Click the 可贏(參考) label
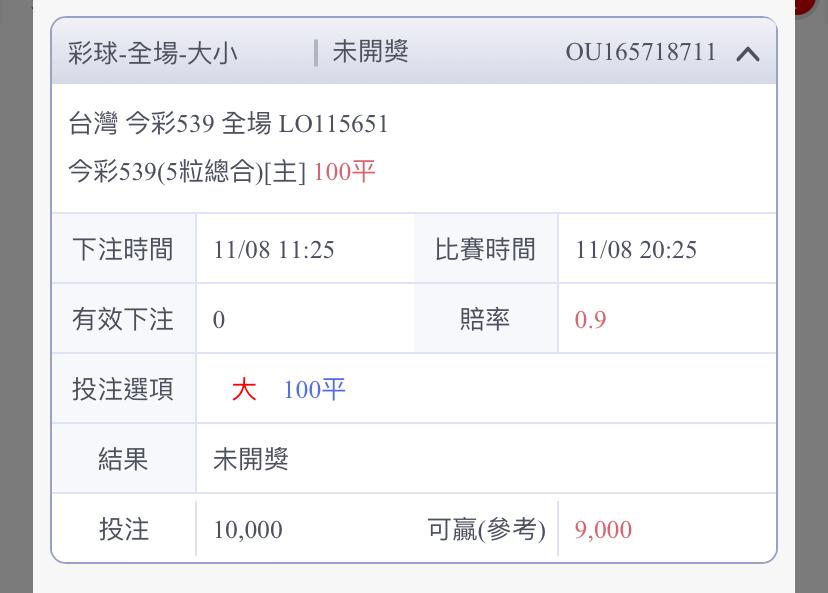Screen dimensions: 828x593 pos(486,529)
